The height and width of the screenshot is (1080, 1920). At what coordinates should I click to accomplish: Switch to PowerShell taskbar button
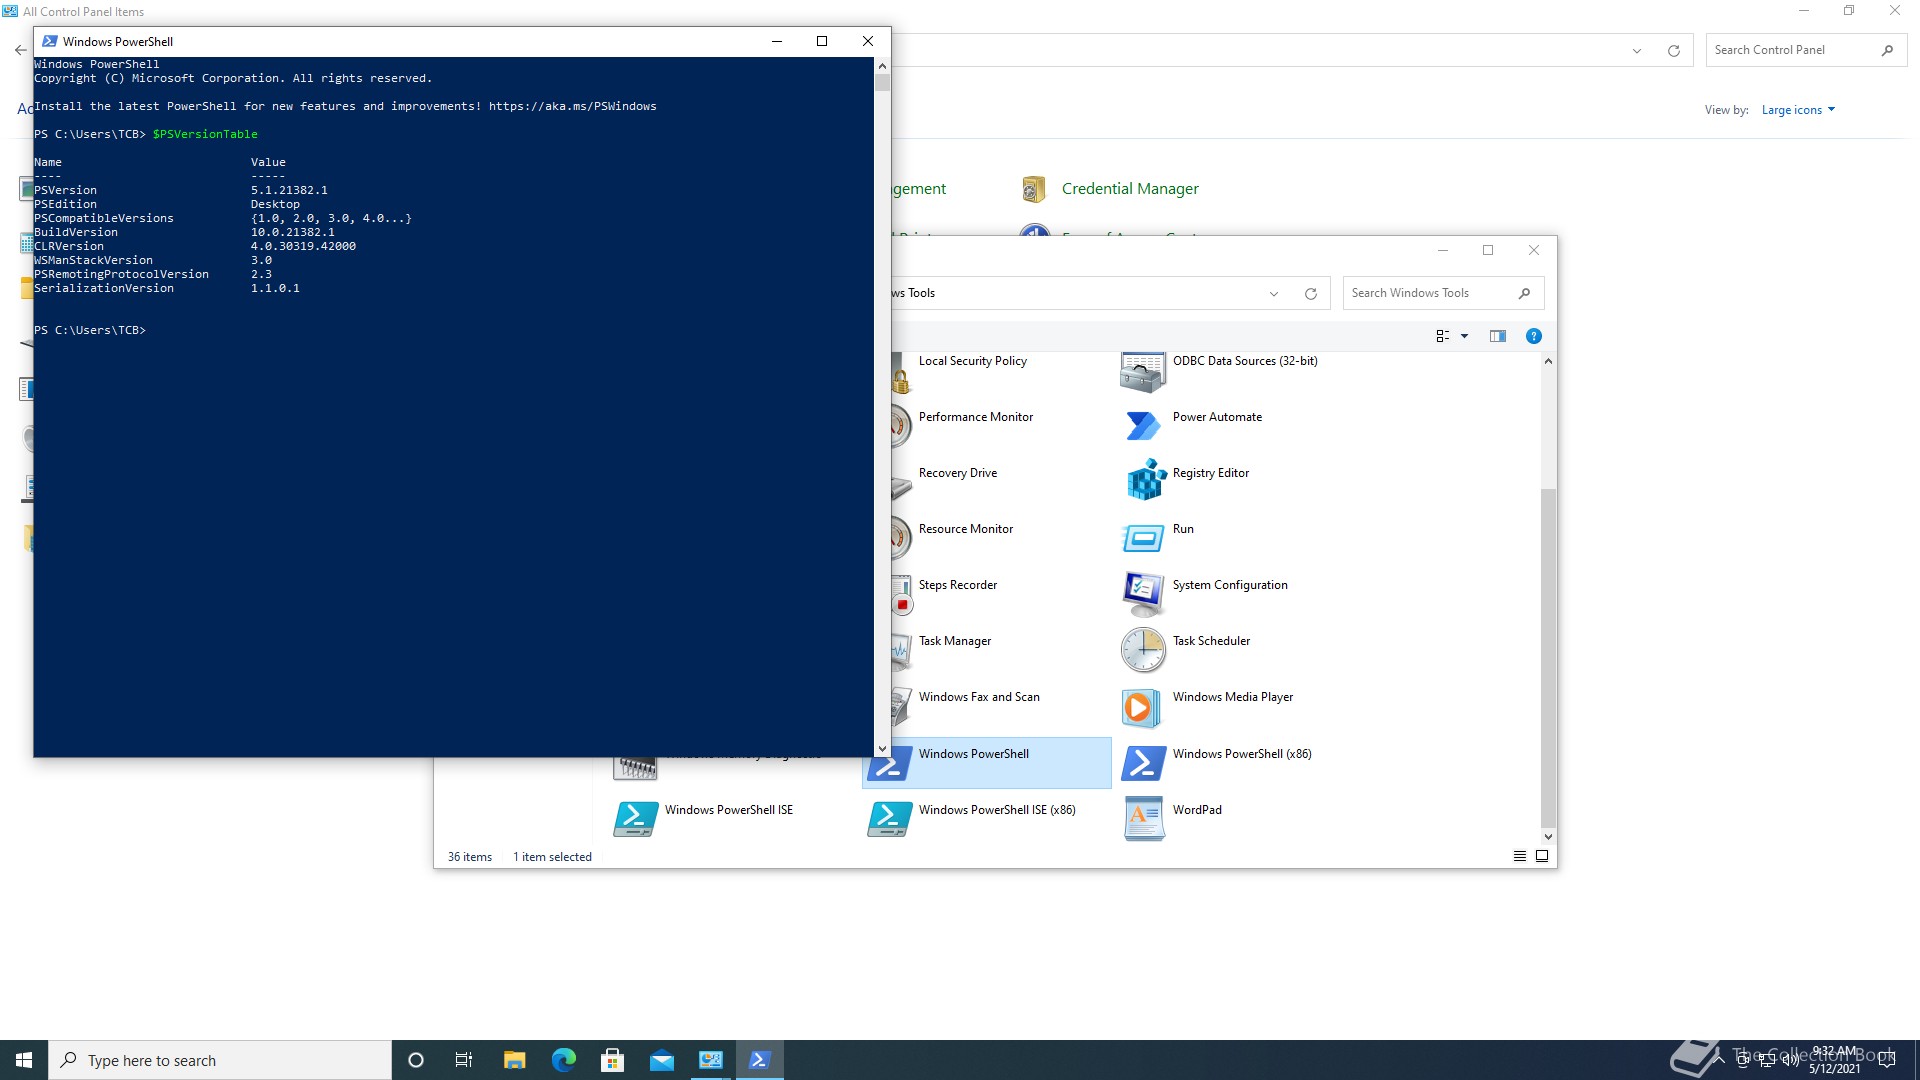(759, 1060)
